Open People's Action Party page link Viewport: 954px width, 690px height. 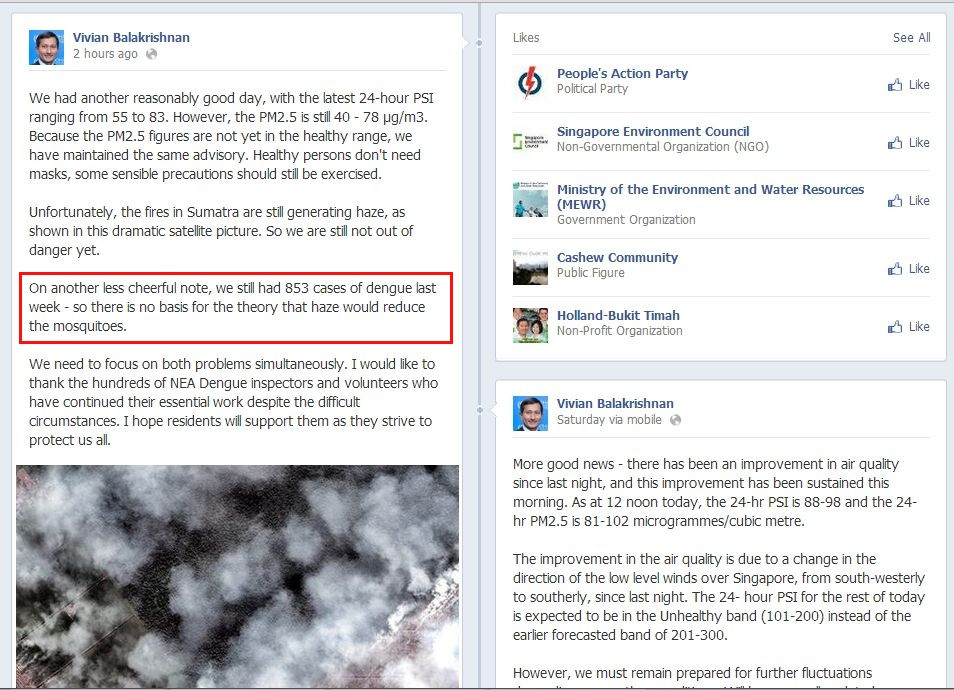pos(622,73)
